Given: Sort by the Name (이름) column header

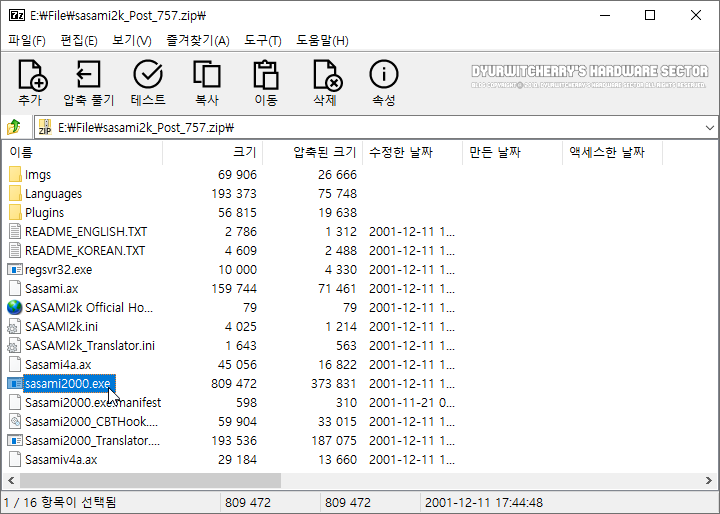Looking at the screenshot, I should [82, 152].
